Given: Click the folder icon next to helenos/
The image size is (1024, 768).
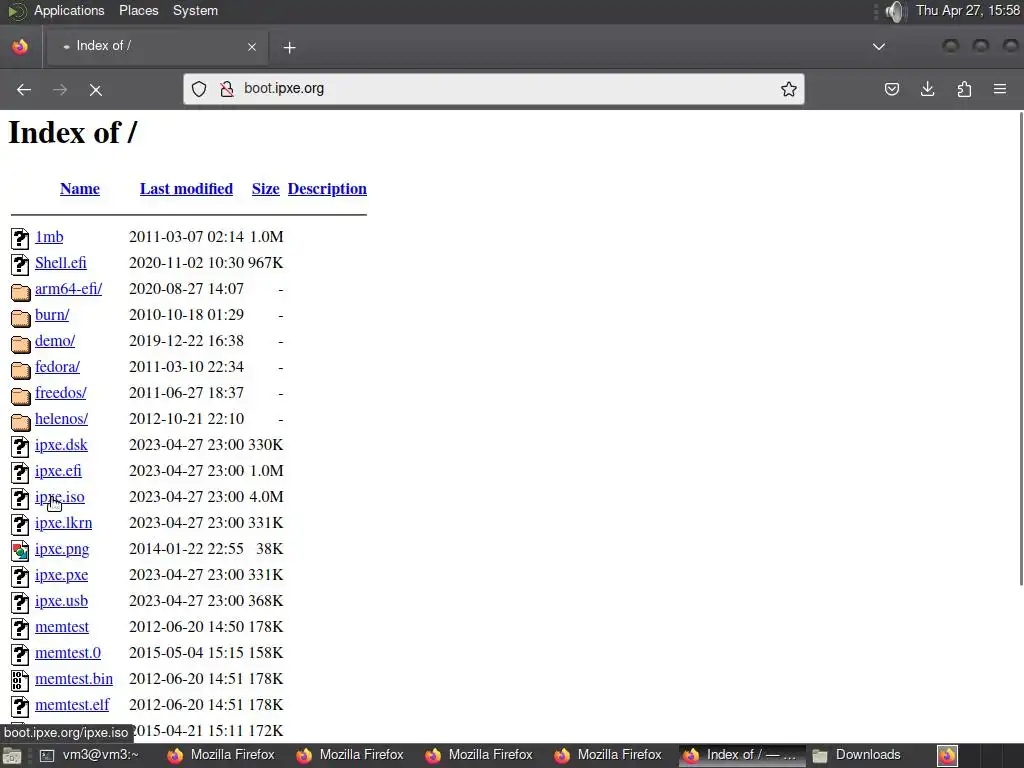Looking at the screenshot, I should click(20, 421).
